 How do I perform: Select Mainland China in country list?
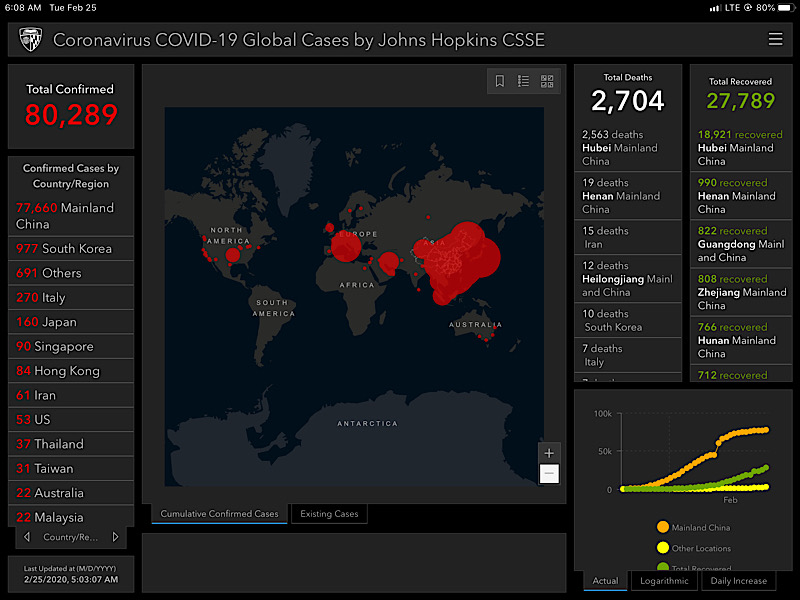click(71, 216)
